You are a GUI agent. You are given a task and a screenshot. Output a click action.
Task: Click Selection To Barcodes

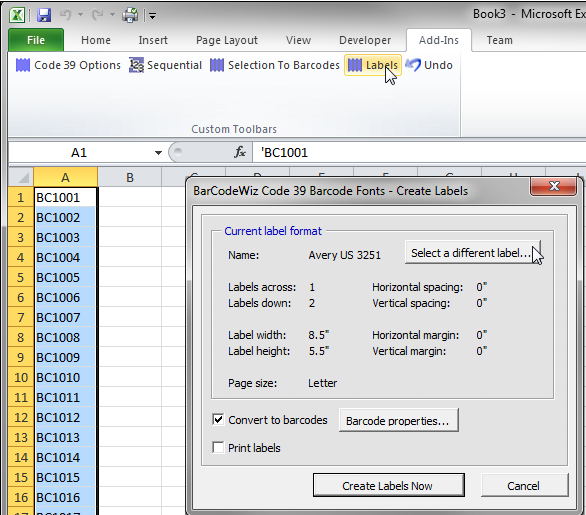coord(275,65)
